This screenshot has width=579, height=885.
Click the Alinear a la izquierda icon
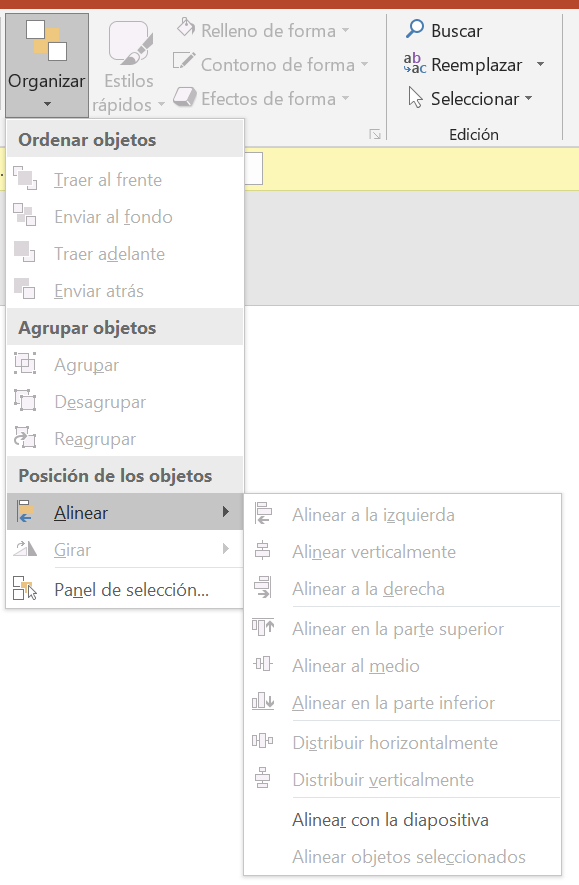click(x=263, y=514)
